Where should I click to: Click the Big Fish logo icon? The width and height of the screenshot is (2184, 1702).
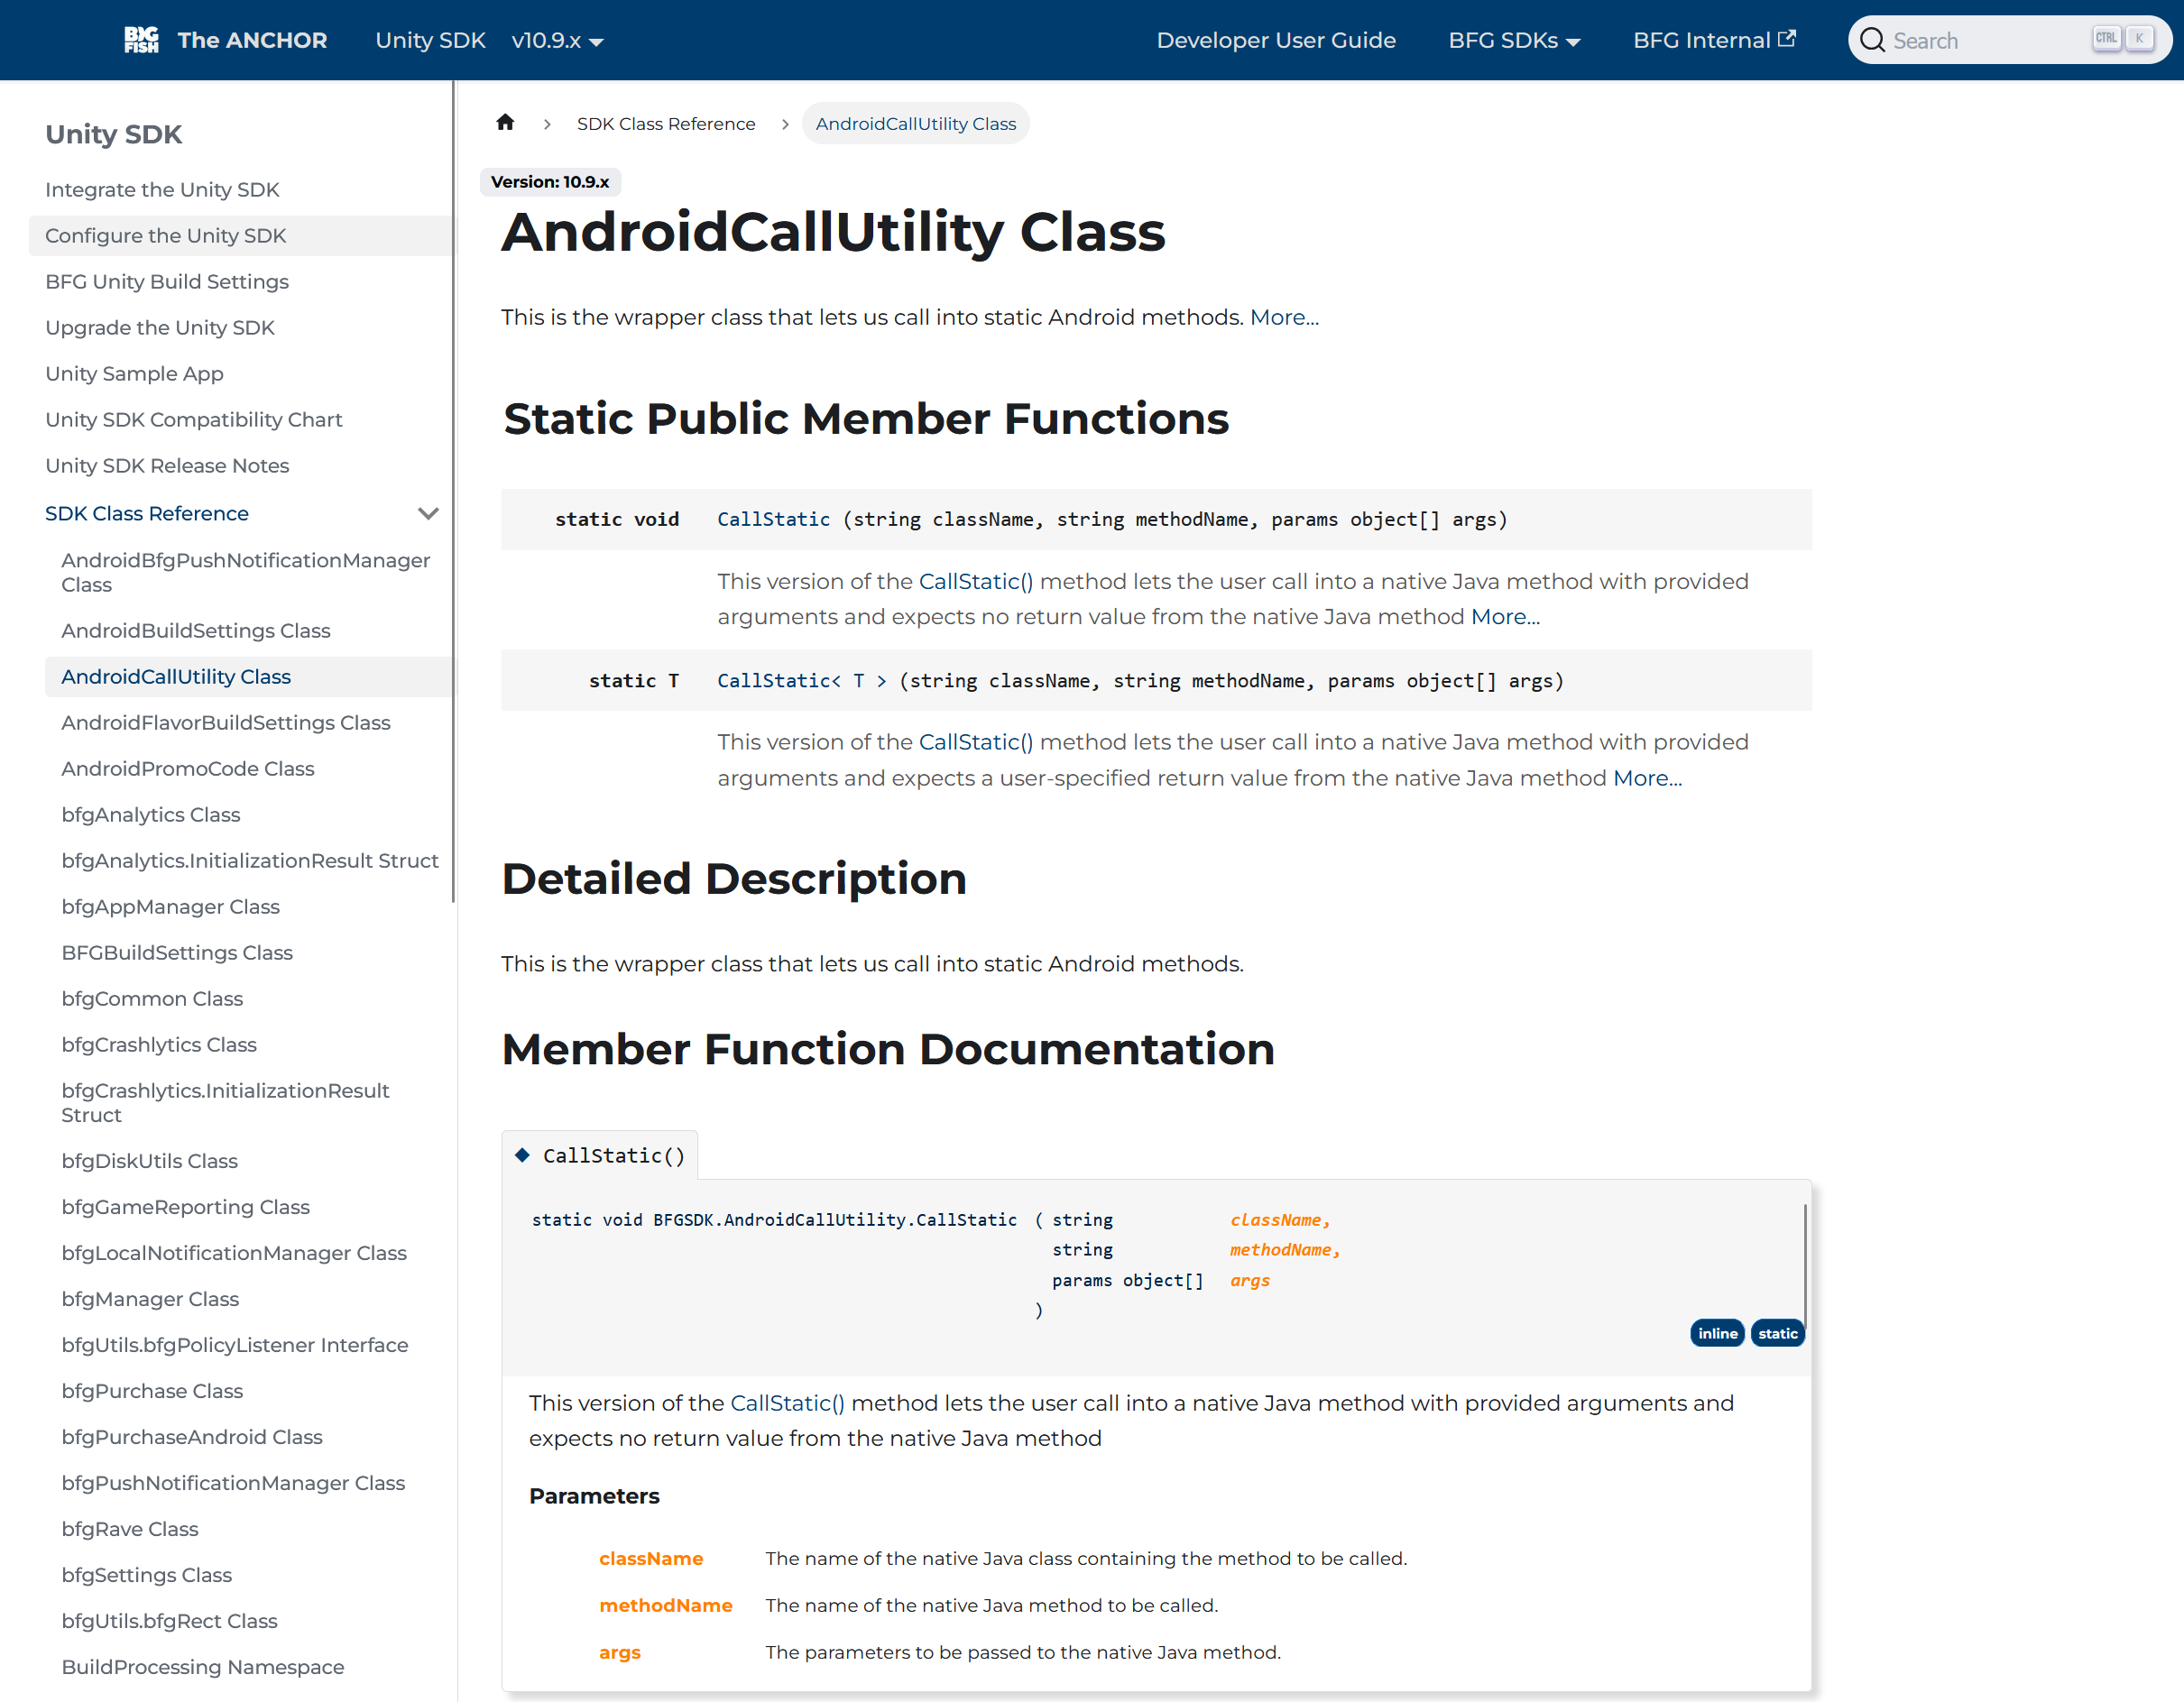coord(141,40)
